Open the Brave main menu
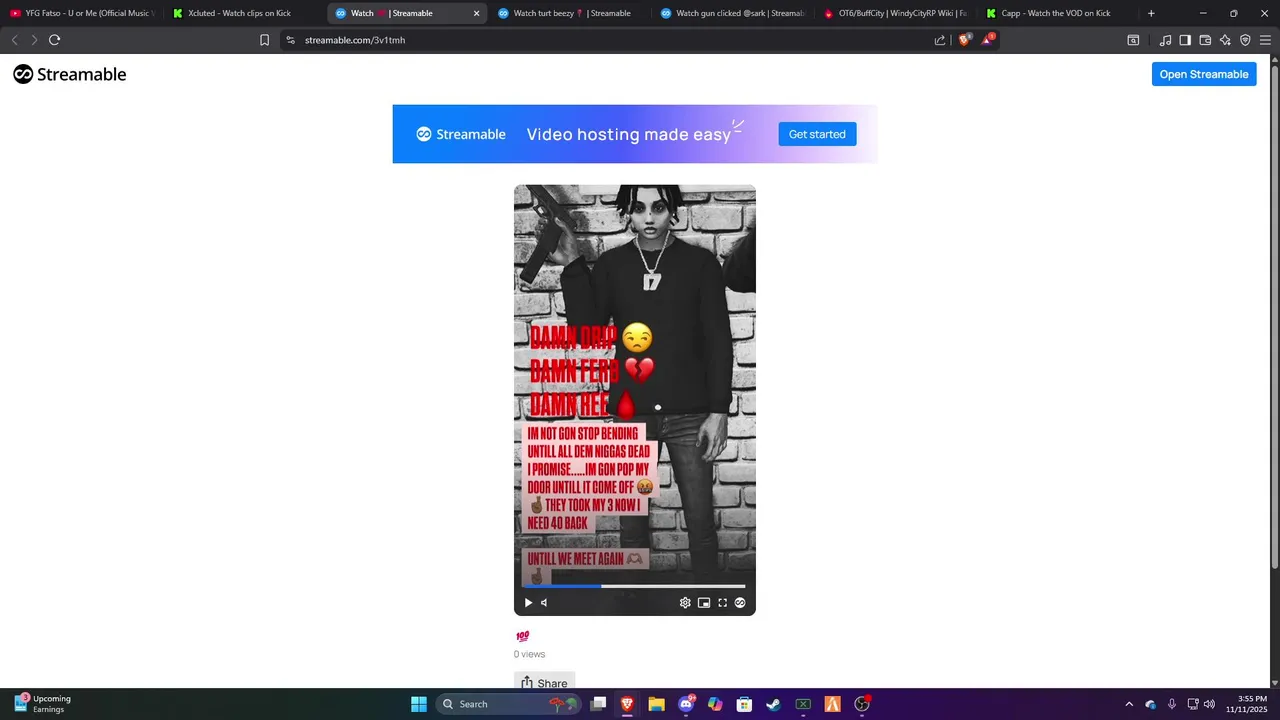This screenshot has height=720, width=1280. tap(1265, 40)
